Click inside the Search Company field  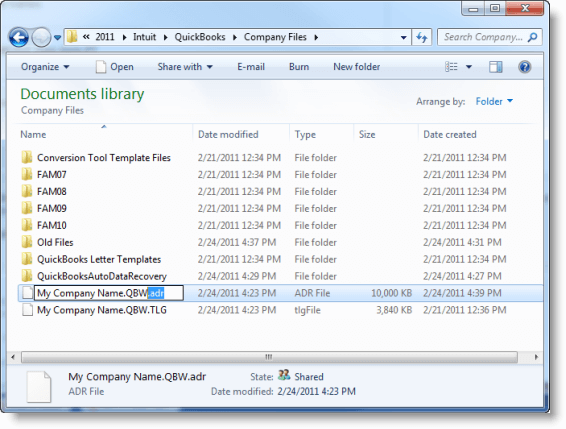[483, 37]
